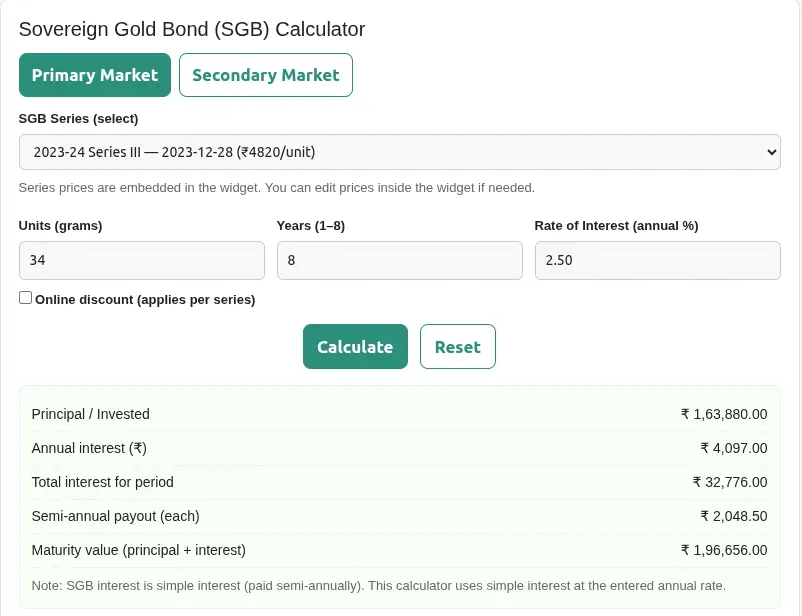Click into the Years (1–8) field
The image size is (802, 616).
399,260
